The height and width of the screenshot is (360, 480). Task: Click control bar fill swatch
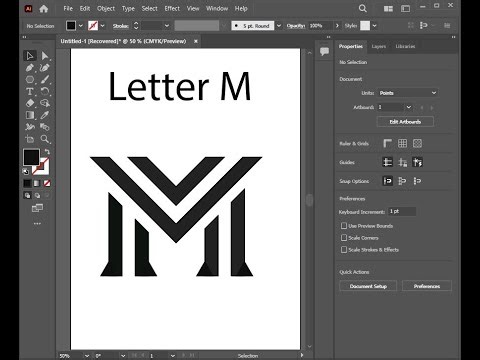click(71, 26)
